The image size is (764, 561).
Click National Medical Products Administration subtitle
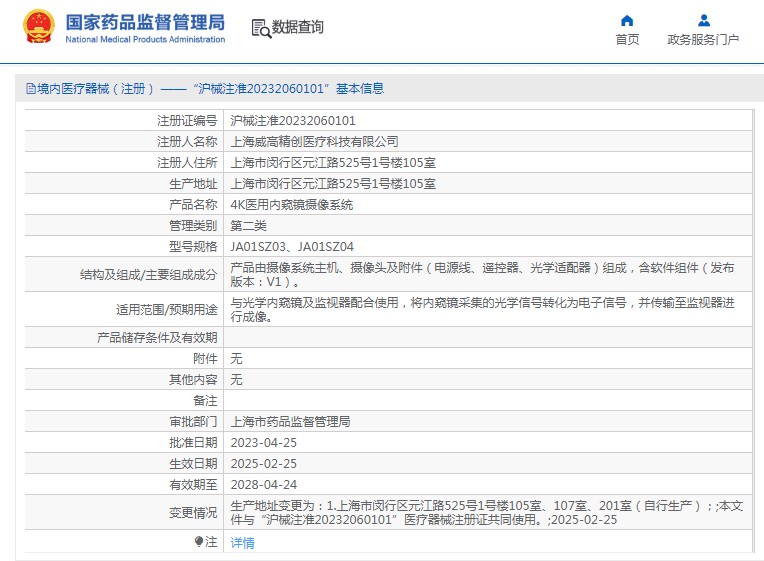(145, 39)
